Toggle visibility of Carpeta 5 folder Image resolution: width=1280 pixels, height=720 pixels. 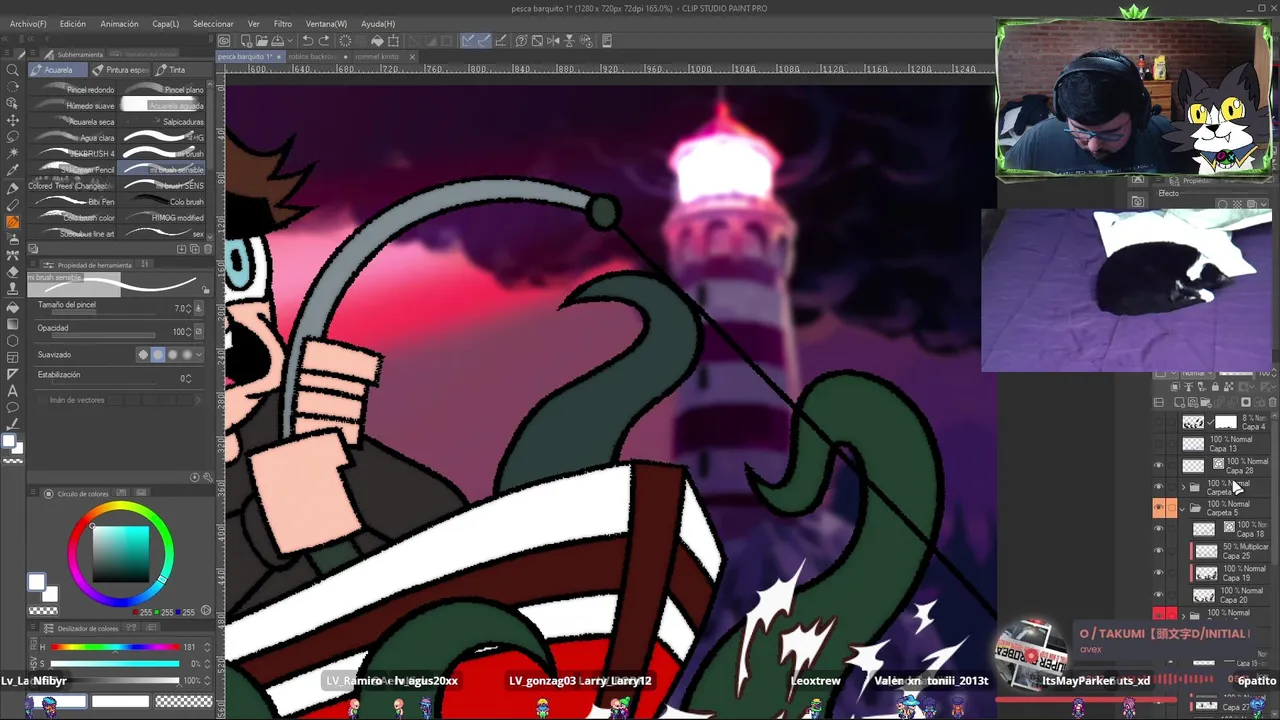(1159, 508)
